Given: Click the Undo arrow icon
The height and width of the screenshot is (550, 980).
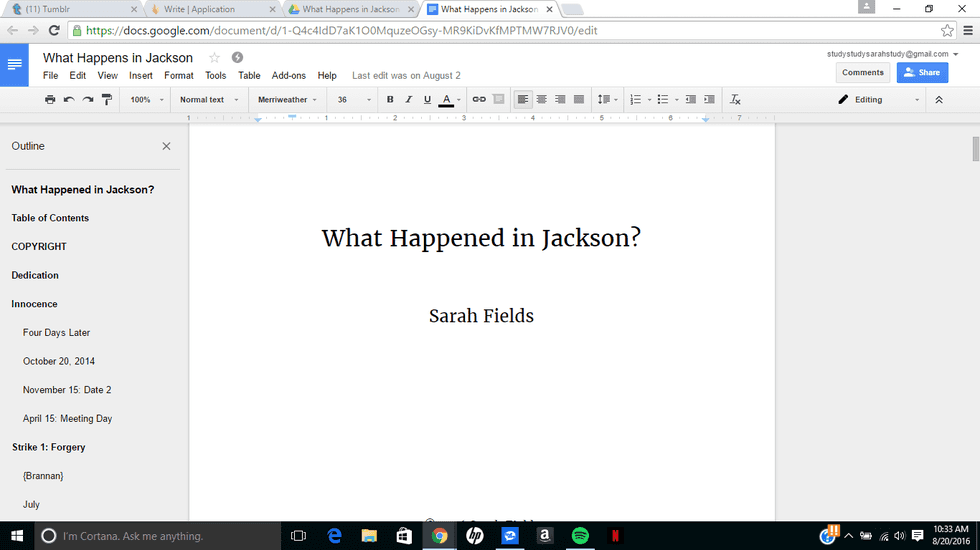Looking at the screenshot, I should pos(69,100).
